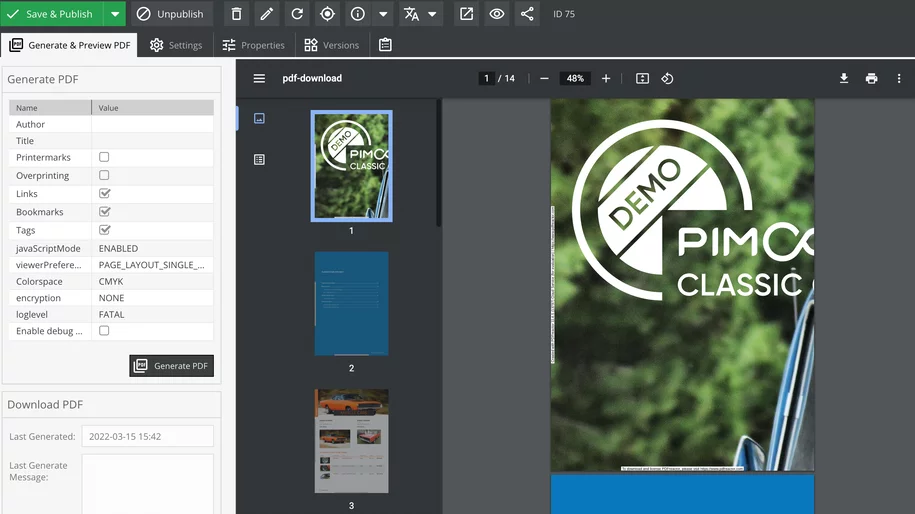915x514 pixels.
Task: Open the share icon in top toolbar
Action: pyautogui.click(x=528, y=14)
